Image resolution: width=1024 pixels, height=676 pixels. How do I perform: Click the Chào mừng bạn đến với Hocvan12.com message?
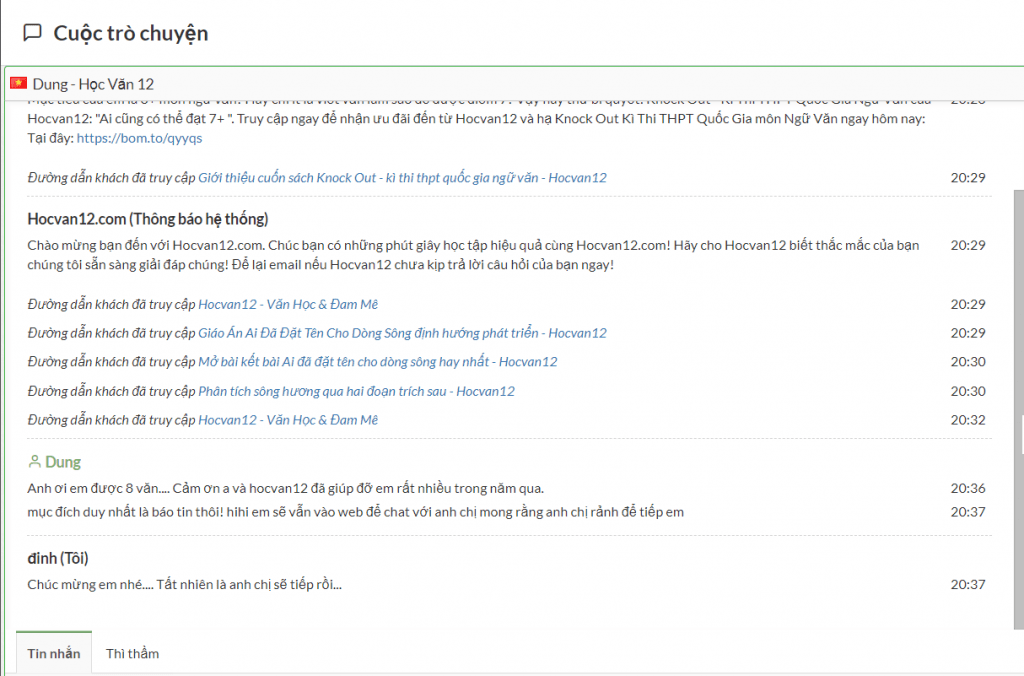click(x=473, y=255)
